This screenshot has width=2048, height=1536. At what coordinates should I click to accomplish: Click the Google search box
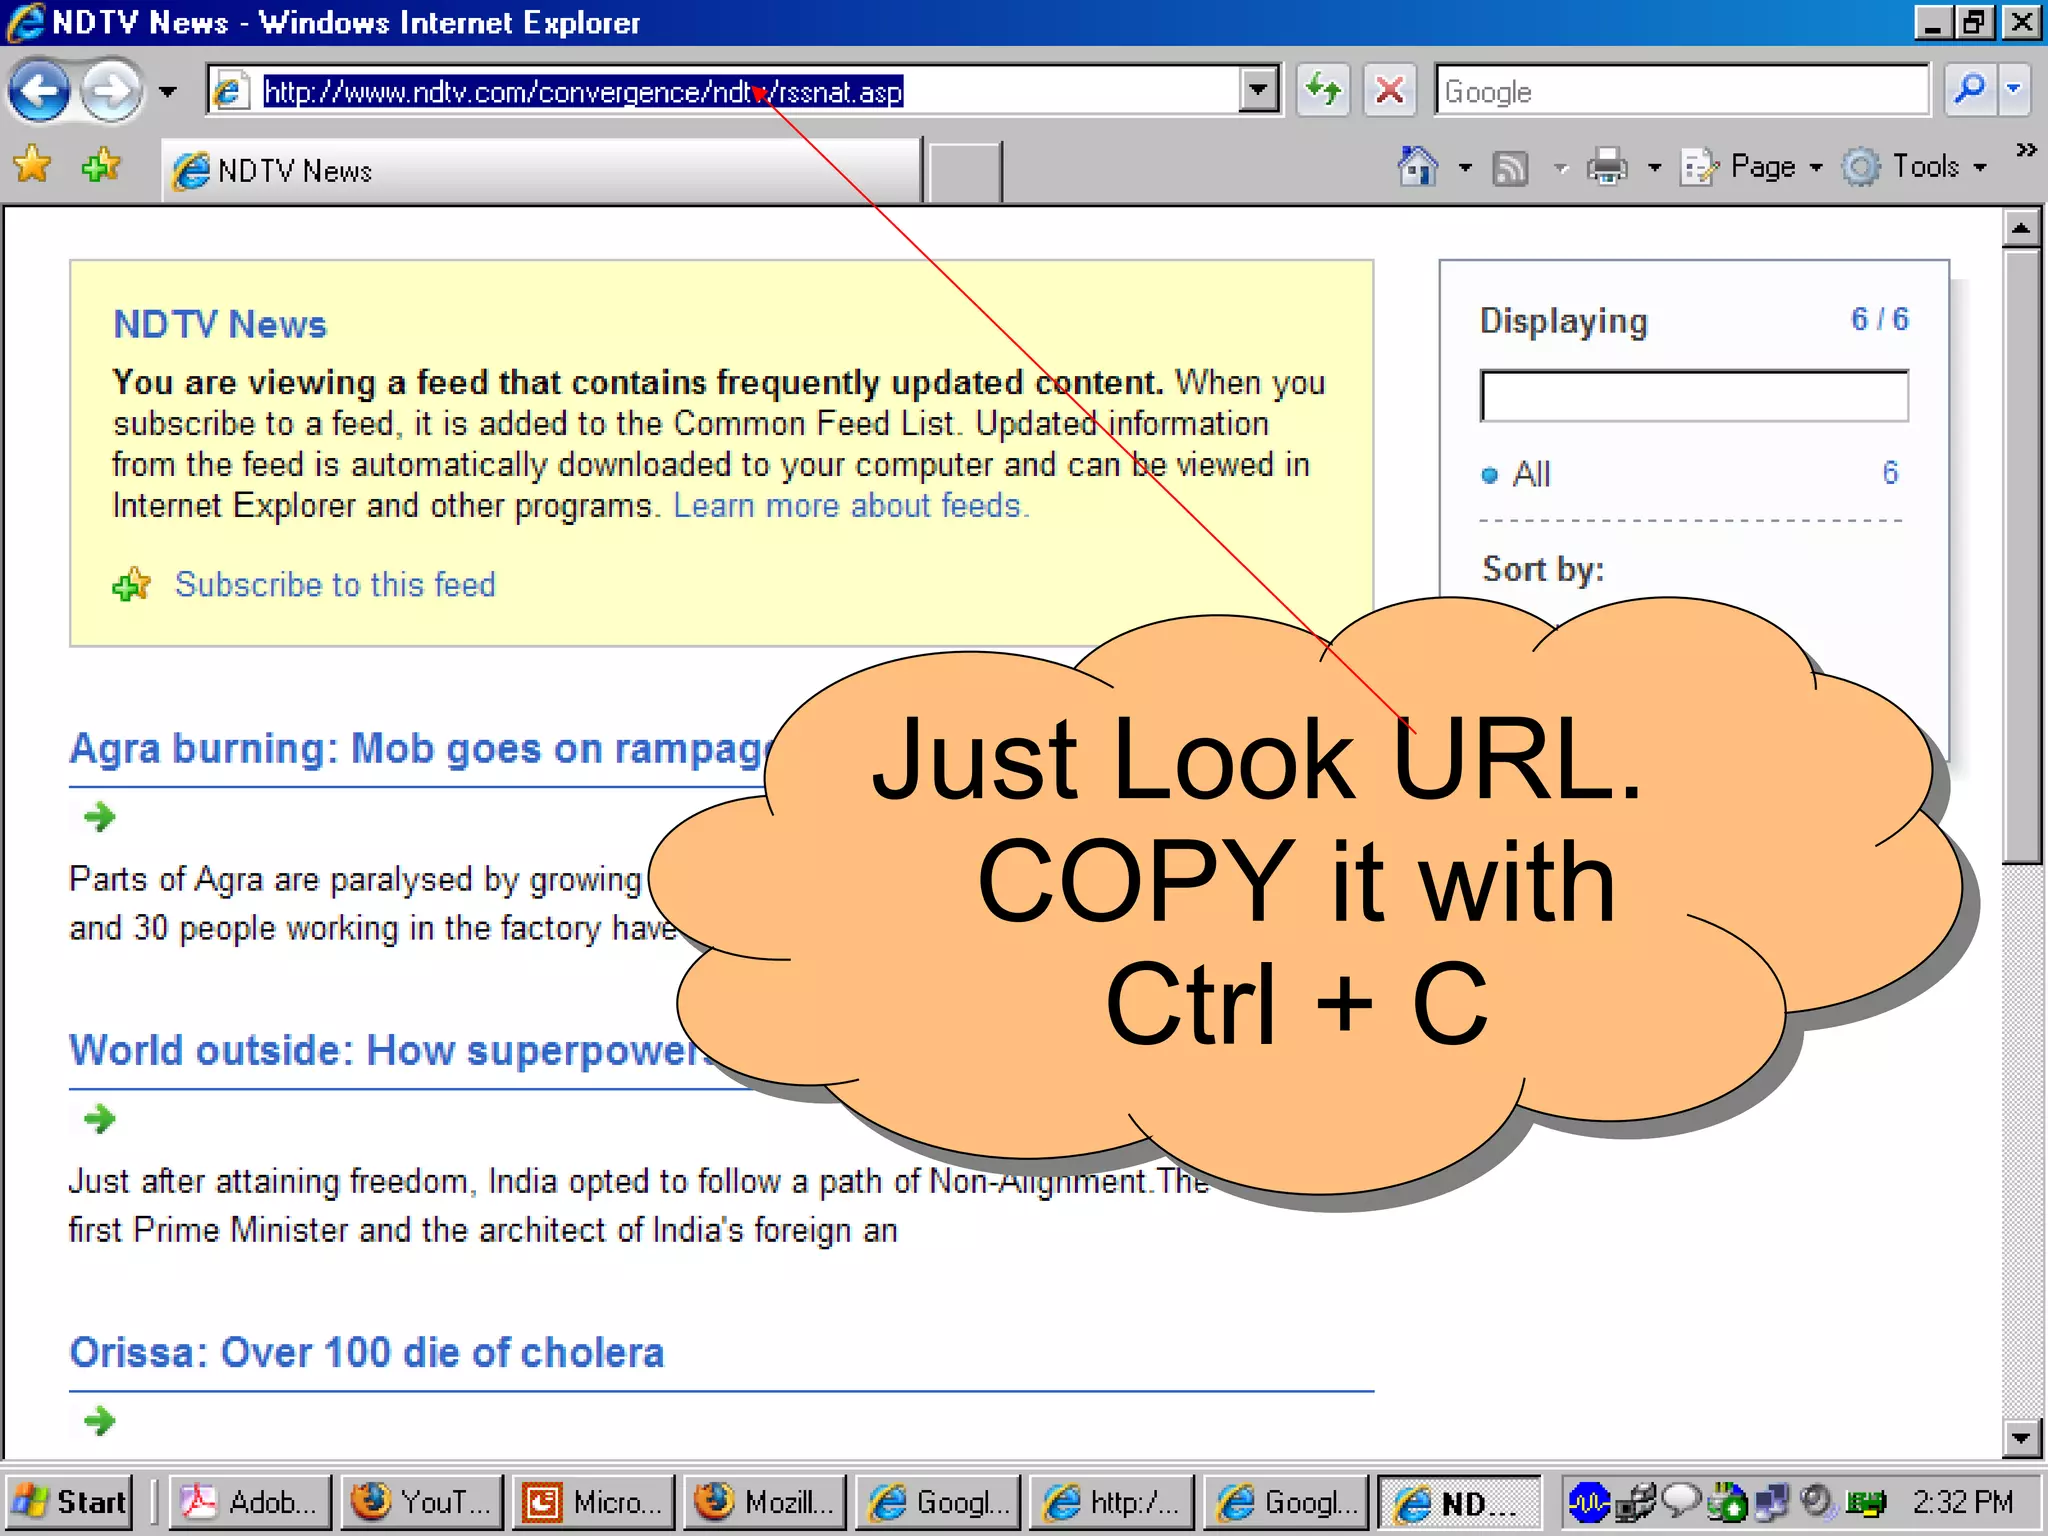coord(1681,92)
